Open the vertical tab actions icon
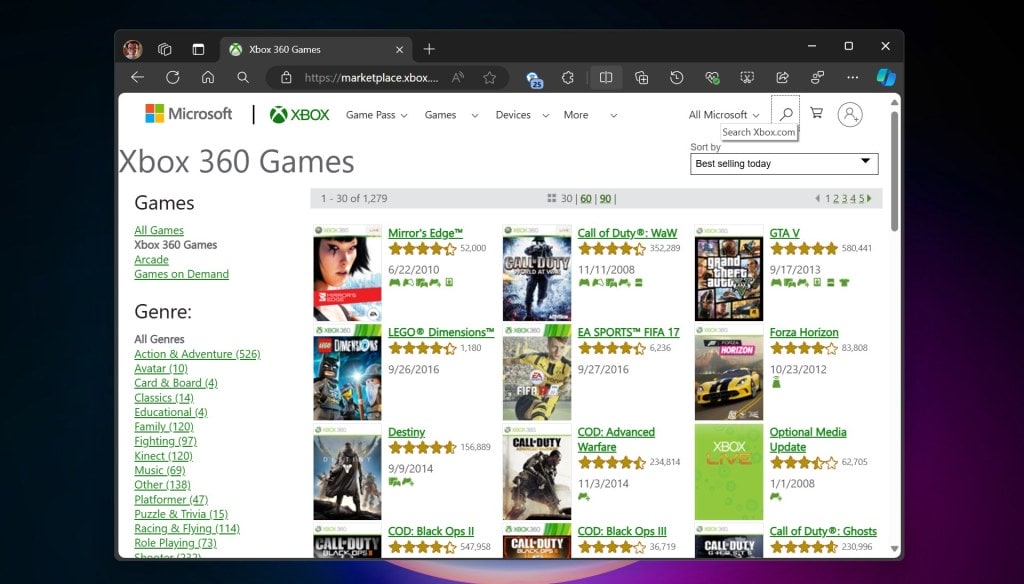This screenshot has width=1024, height=584. (198, 49)
